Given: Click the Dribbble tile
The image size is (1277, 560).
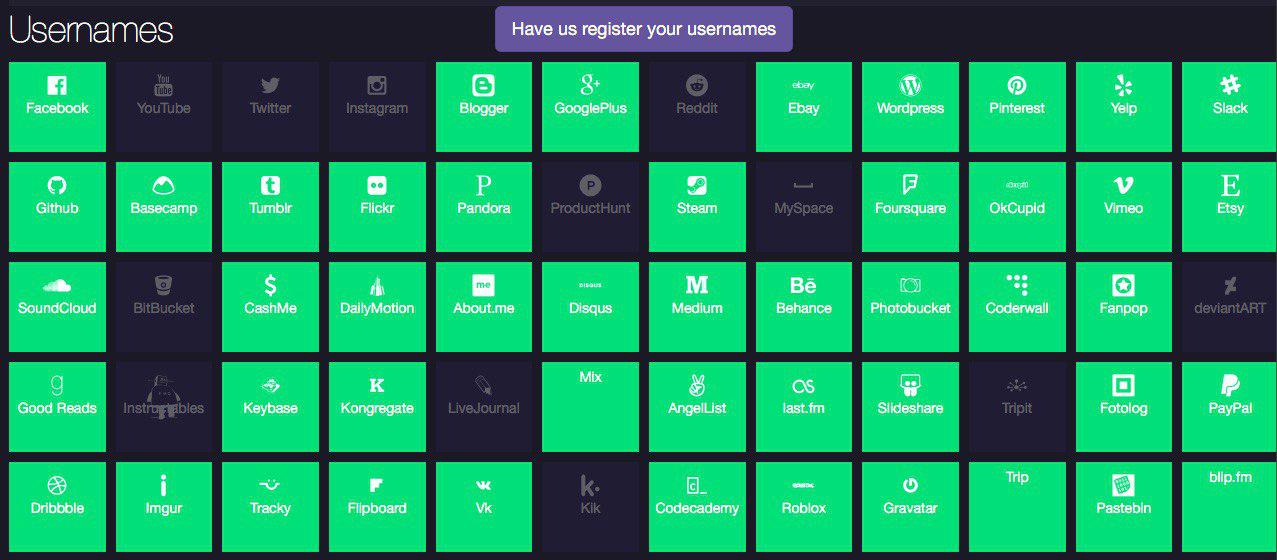Looking at the screenshot, I should point(57,507).
